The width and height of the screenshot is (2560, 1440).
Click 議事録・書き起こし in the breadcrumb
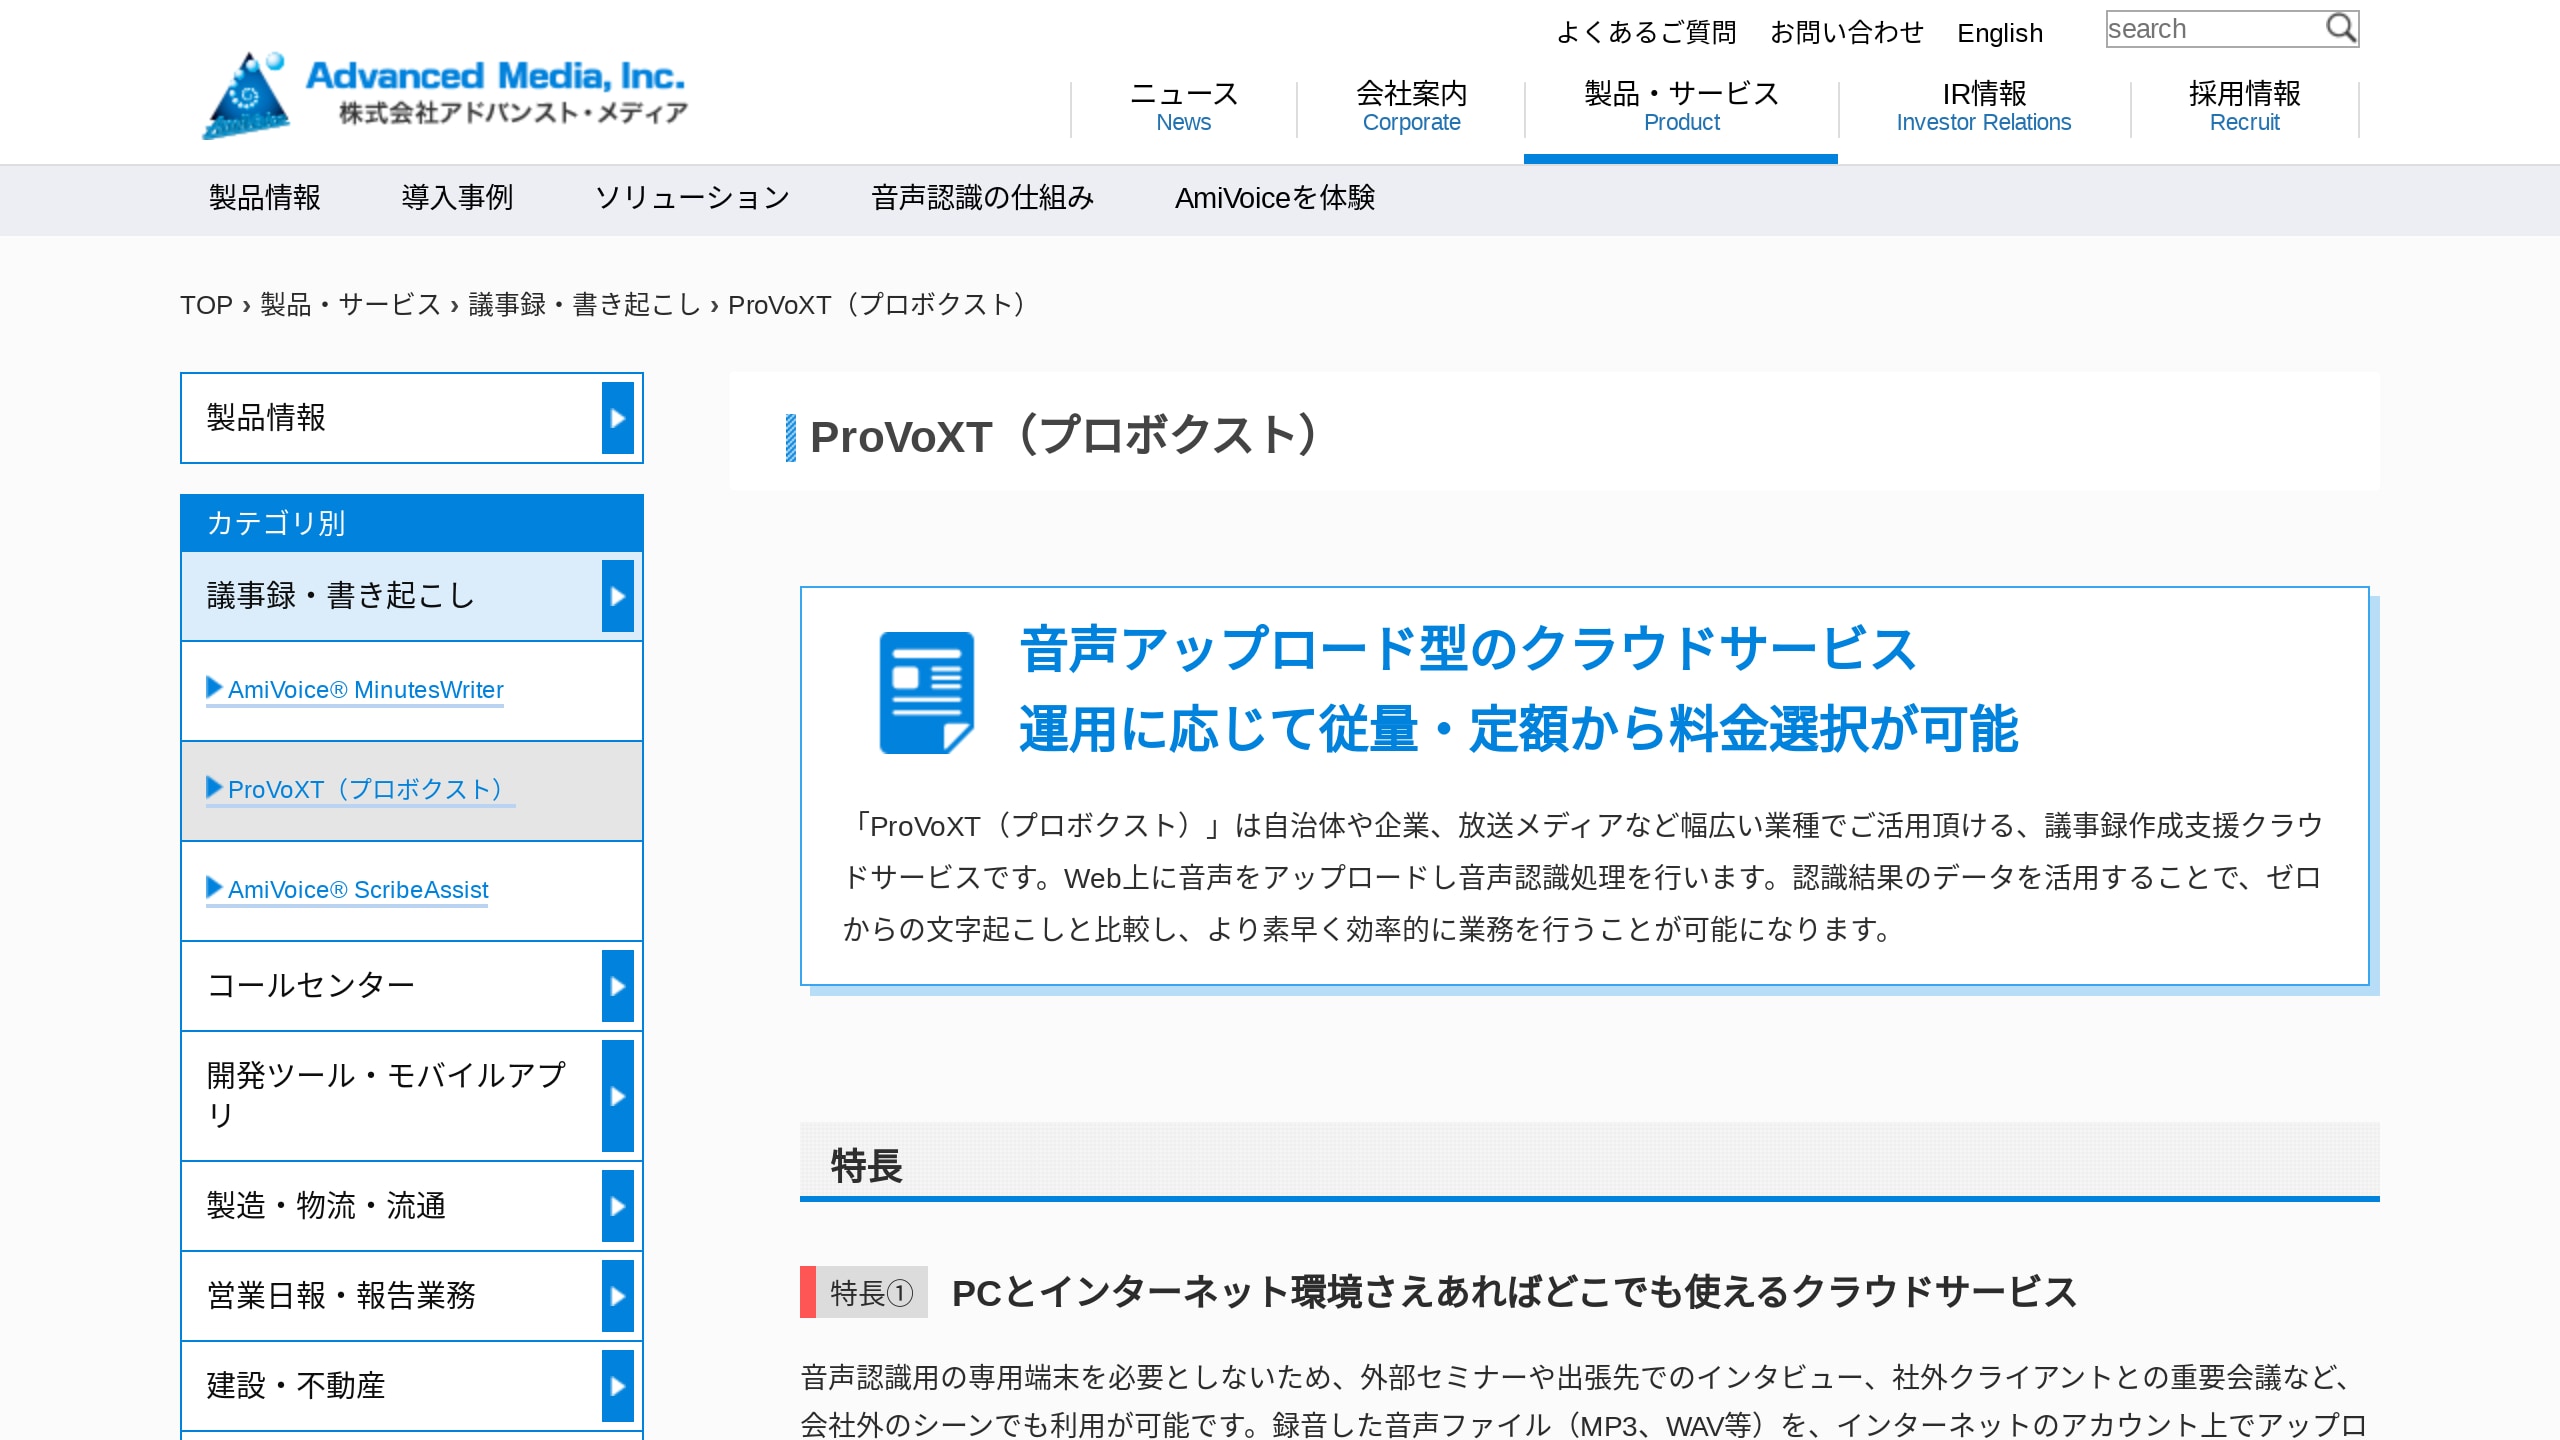tap(585, 305)
